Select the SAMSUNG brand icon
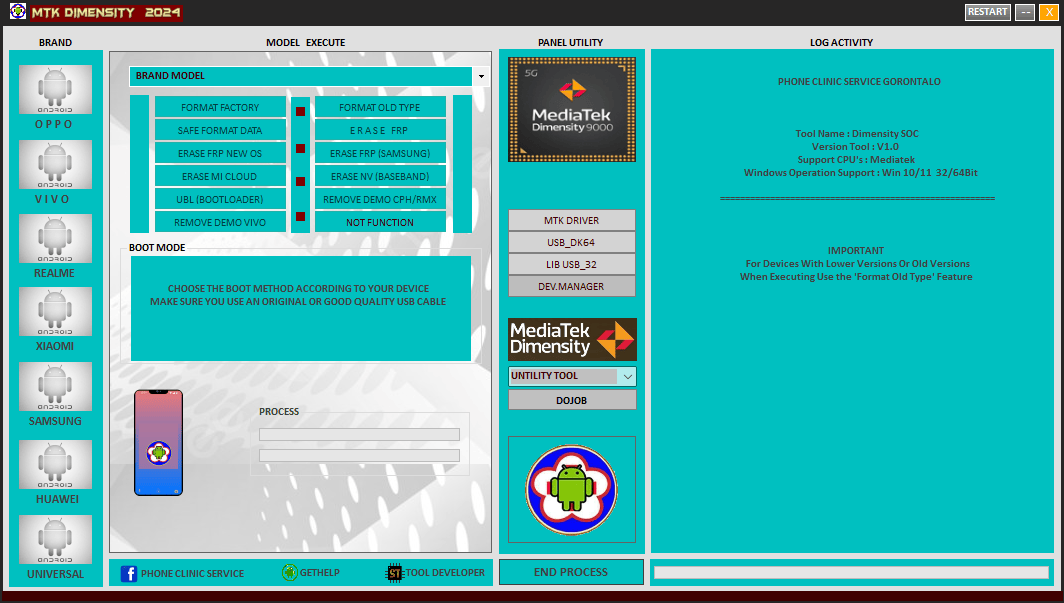1064x603 pixels. 55,386
